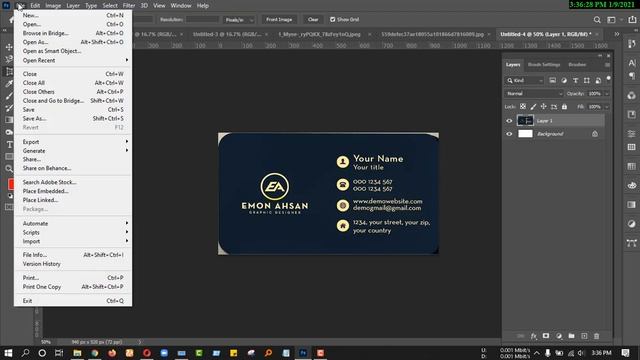Hide Layer 1 visibility eye
The height and width of the screenshot is (360, 640).
point(509,121)
